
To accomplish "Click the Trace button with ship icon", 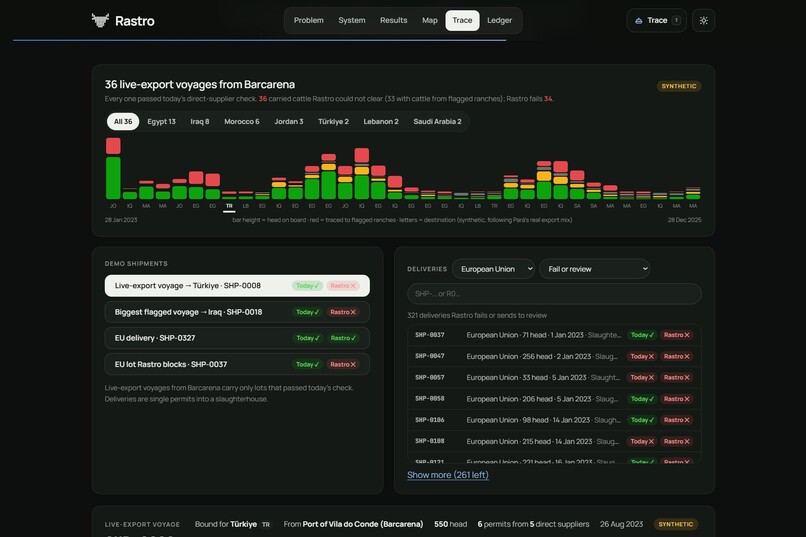I will click(656, 21).
